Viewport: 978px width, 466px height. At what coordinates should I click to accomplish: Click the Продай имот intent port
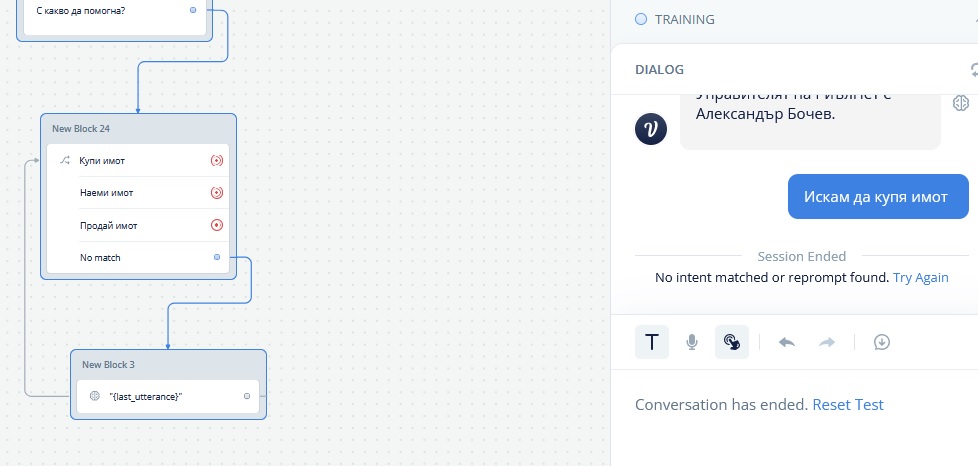tap(217, 225)
